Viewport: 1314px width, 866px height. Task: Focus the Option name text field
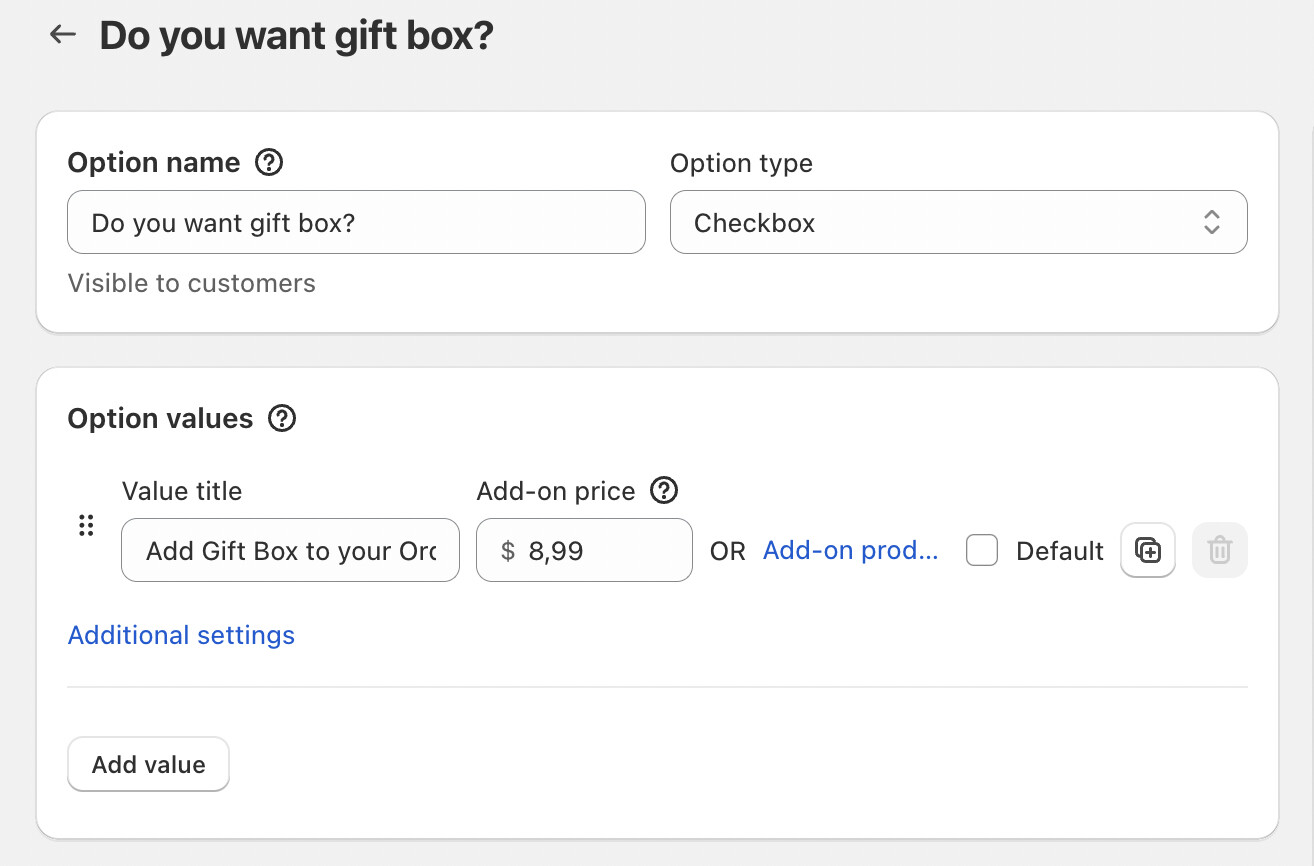tap(355, 222)
